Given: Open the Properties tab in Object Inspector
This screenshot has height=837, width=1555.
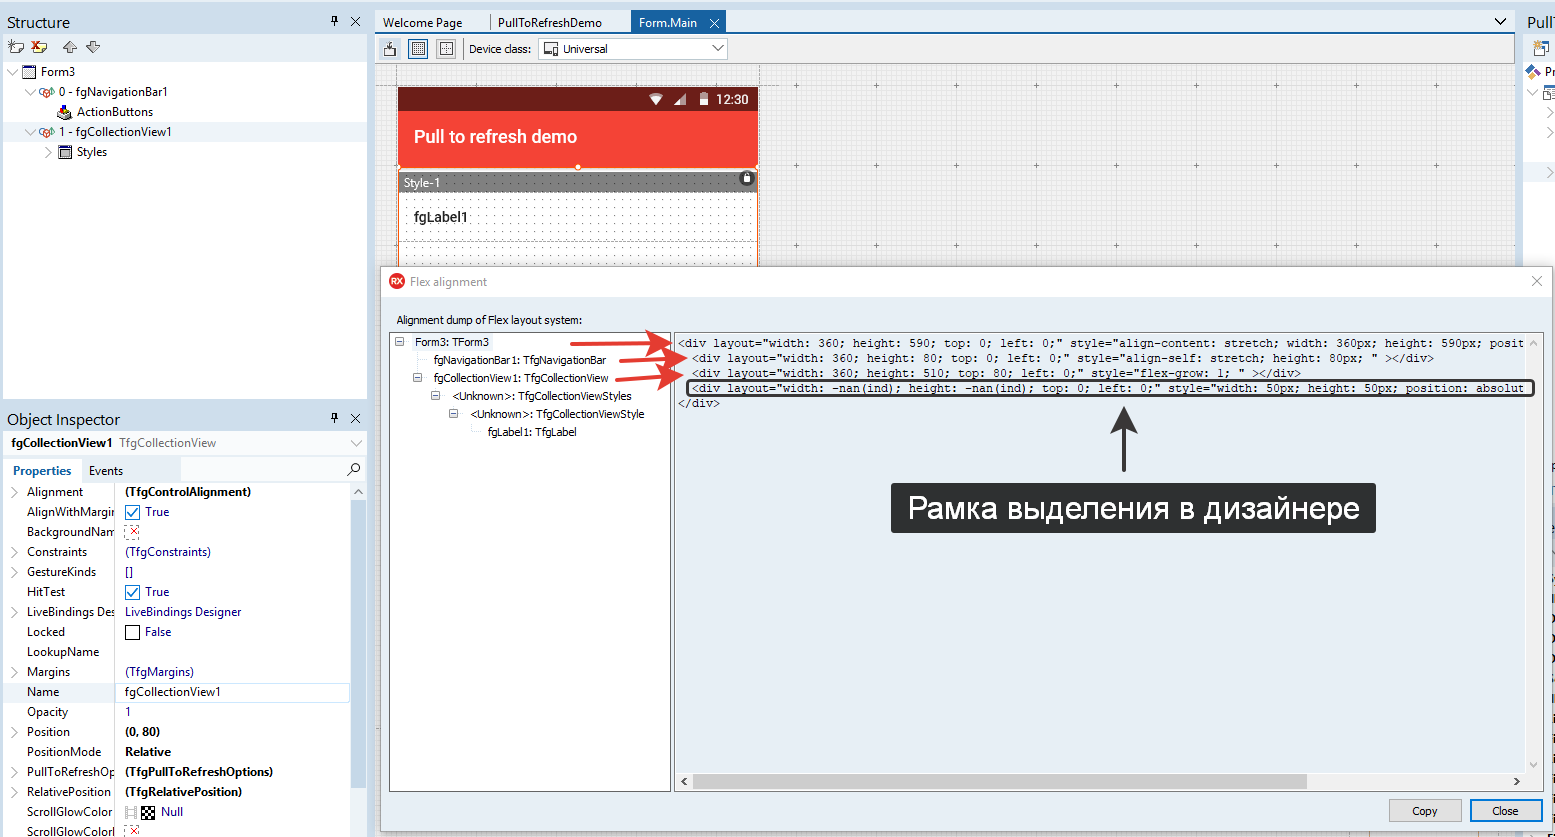Looking at the screenshot, I should pyautogui.click(x=42, y=471).
